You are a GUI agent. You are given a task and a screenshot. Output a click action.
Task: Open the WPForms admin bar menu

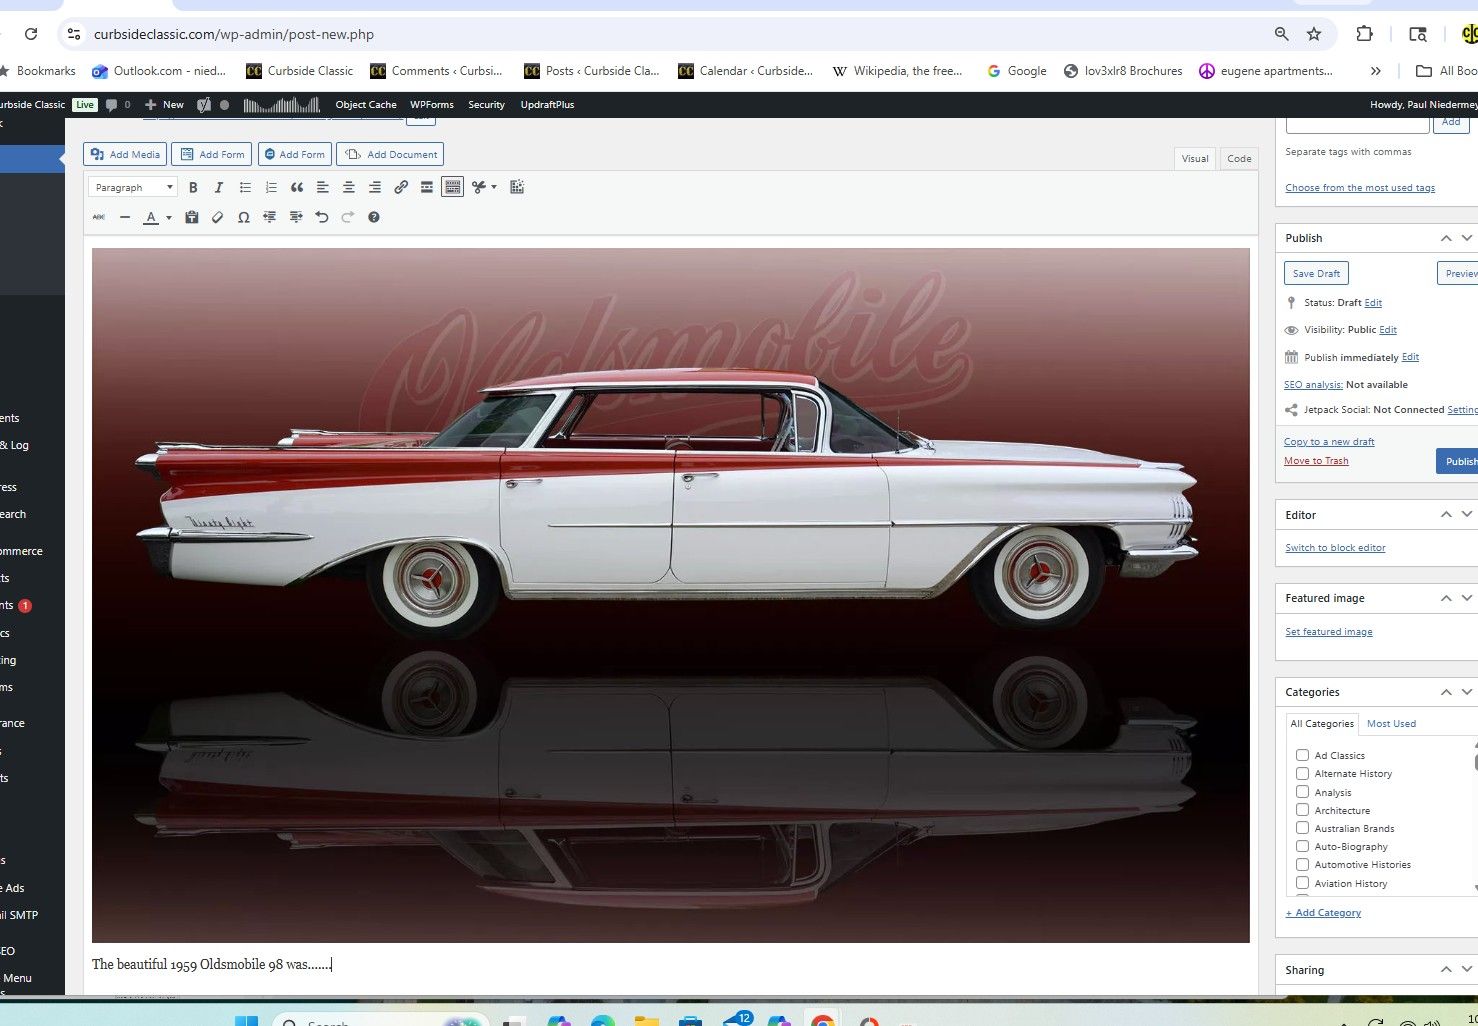point(432,104)
